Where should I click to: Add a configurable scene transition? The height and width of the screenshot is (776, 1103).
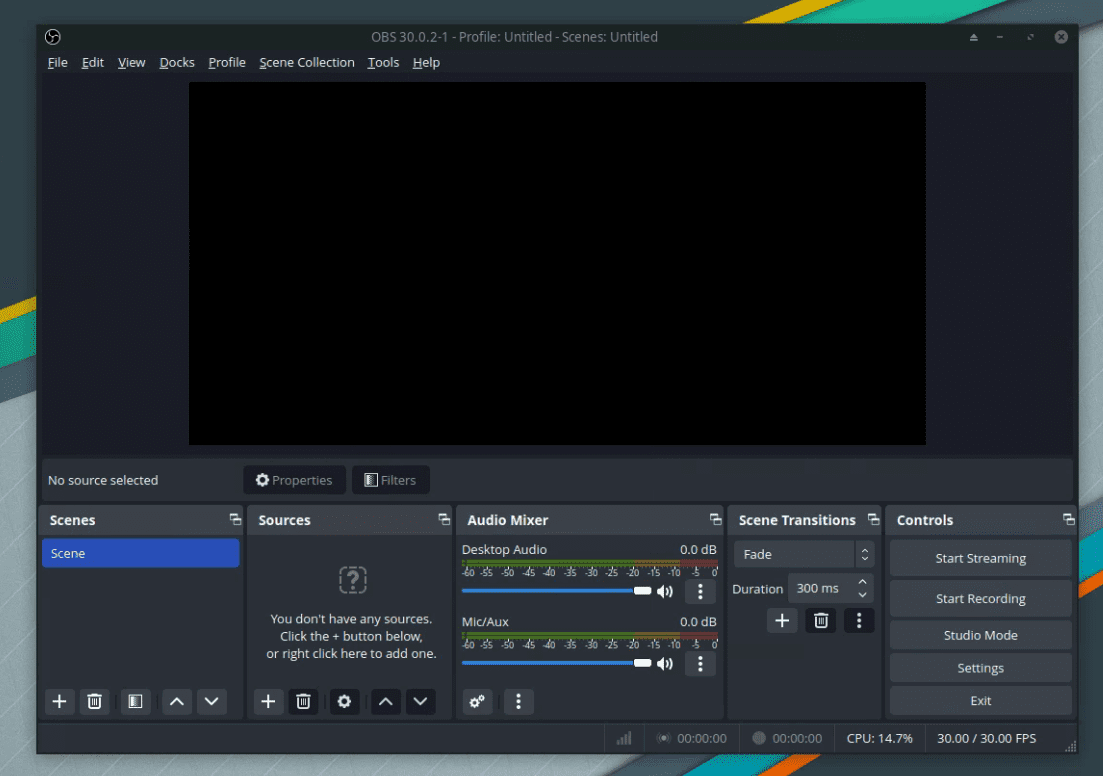click(x=782, y=621)
